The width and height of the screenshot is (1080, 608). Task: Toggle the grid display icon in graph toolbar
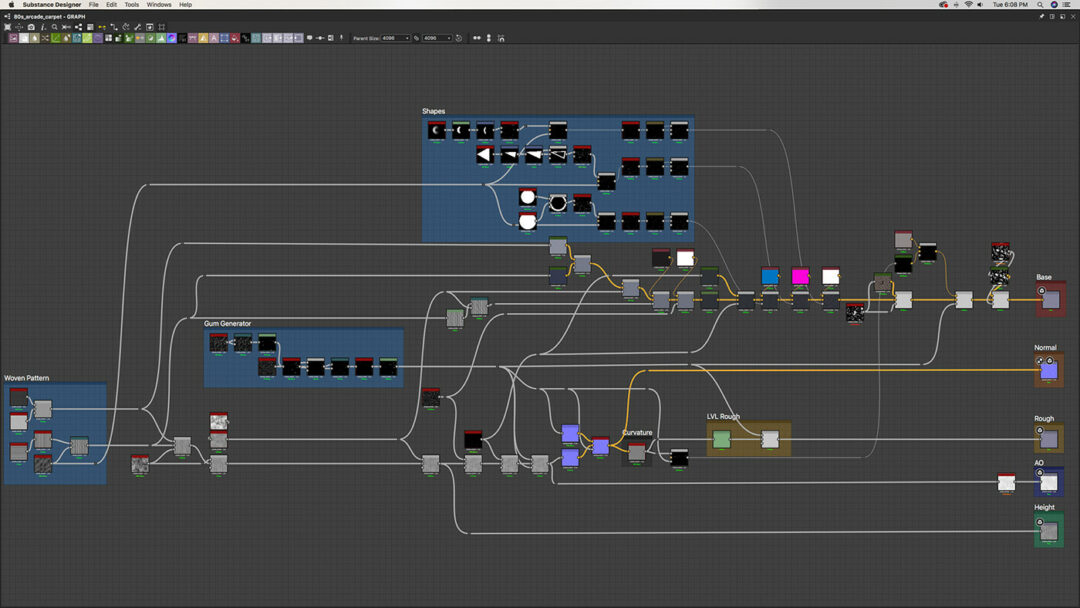[162, 27]
